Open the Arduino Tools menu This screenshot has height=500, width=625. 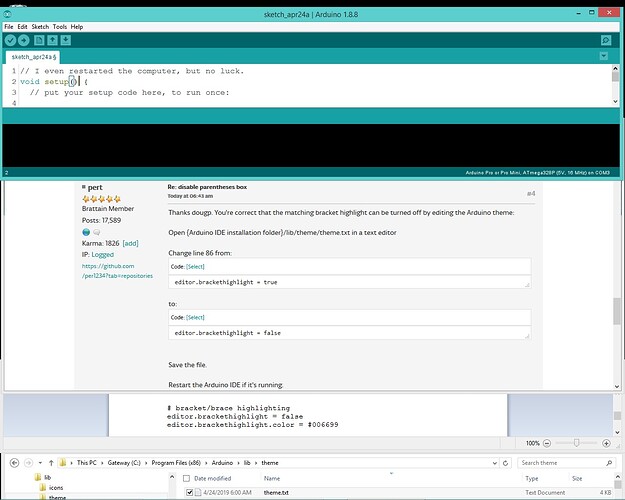60,27
